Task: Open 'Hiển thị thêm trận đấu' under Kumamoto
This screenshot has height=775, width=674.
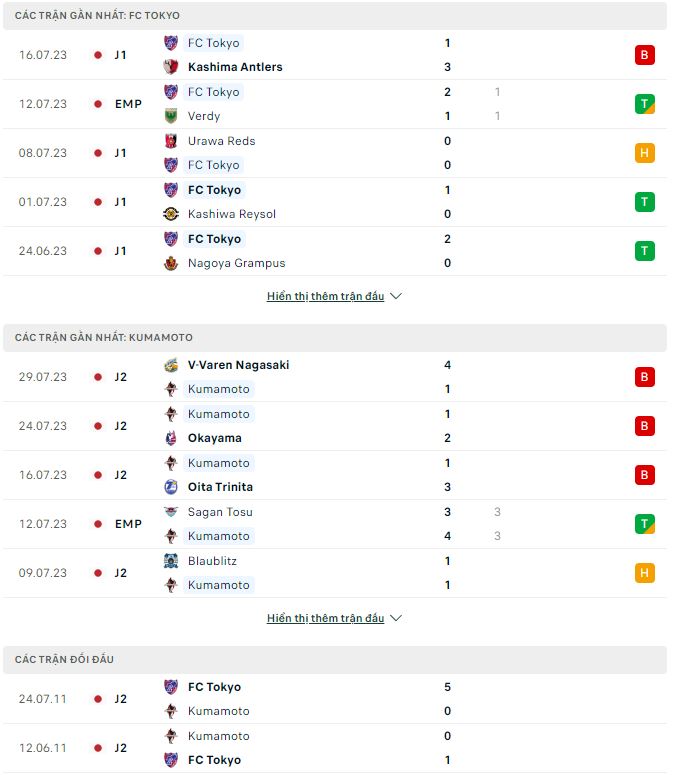Action: pyautogui.click(x=325, y=618)
